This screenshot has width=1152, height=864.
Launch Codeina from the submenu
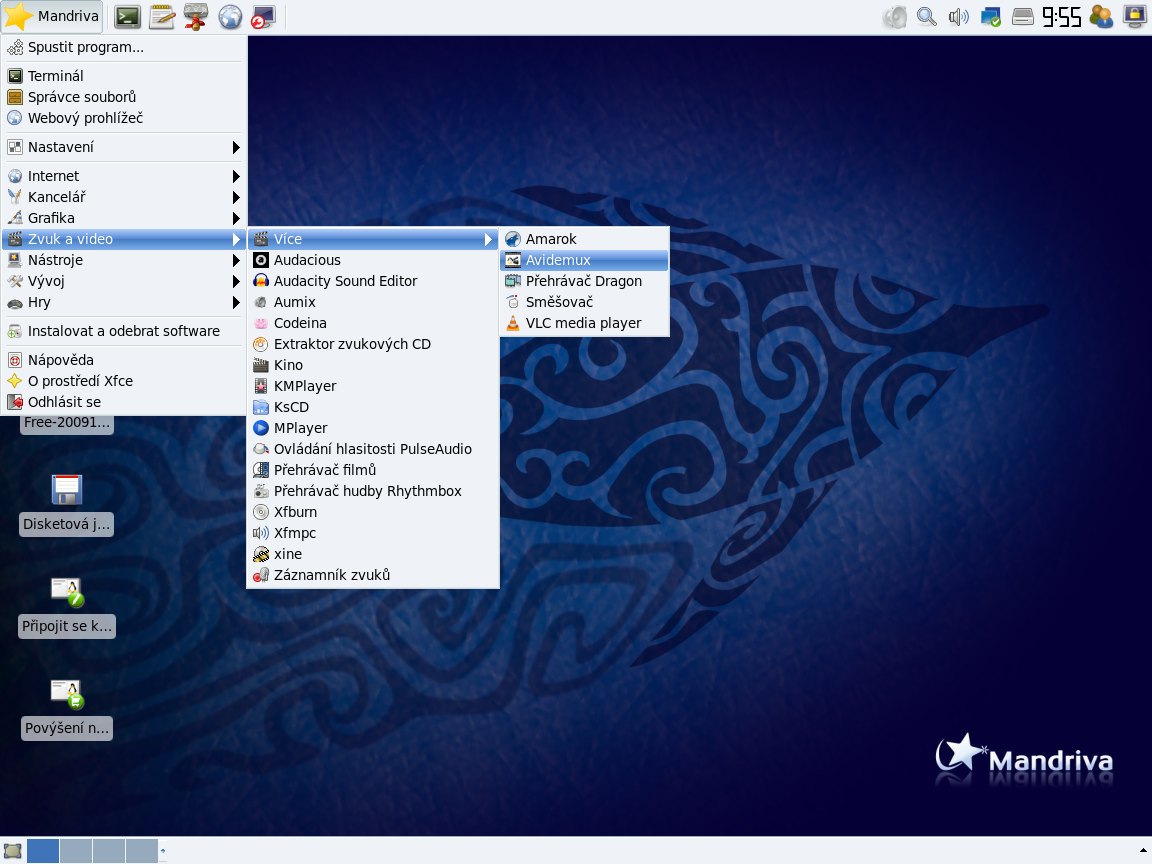(373, 323)
